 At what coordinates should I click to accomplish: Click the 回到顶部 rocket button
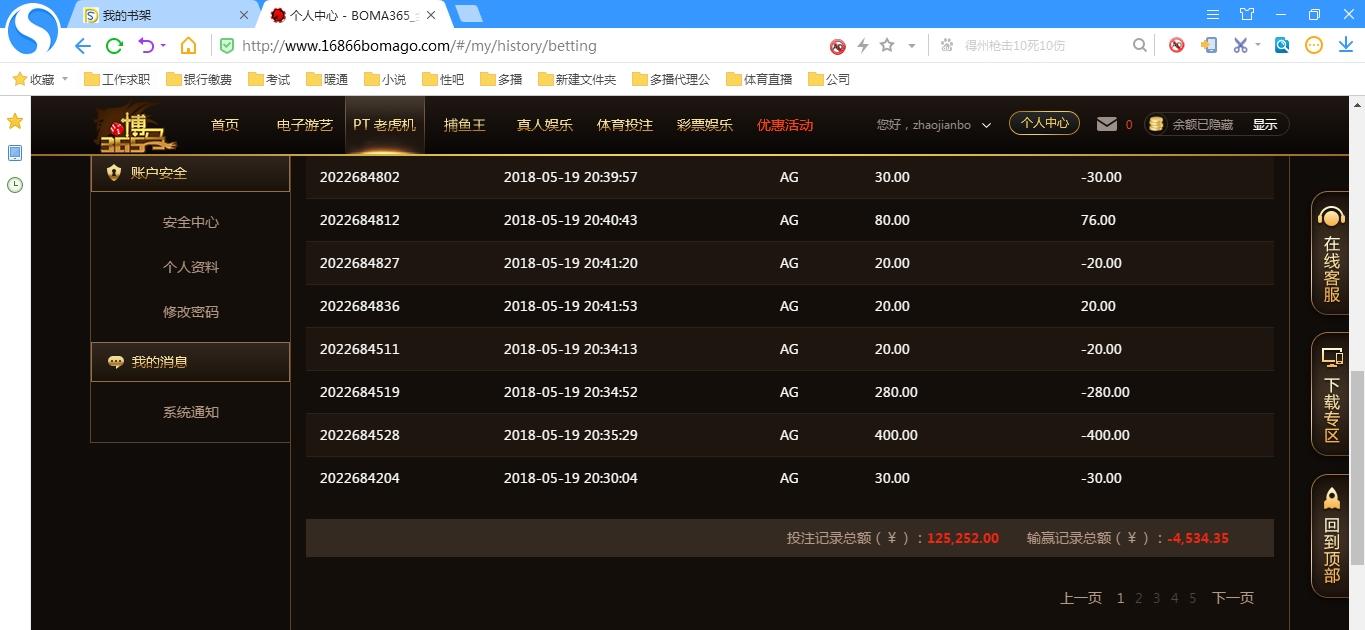(1331, 536)
